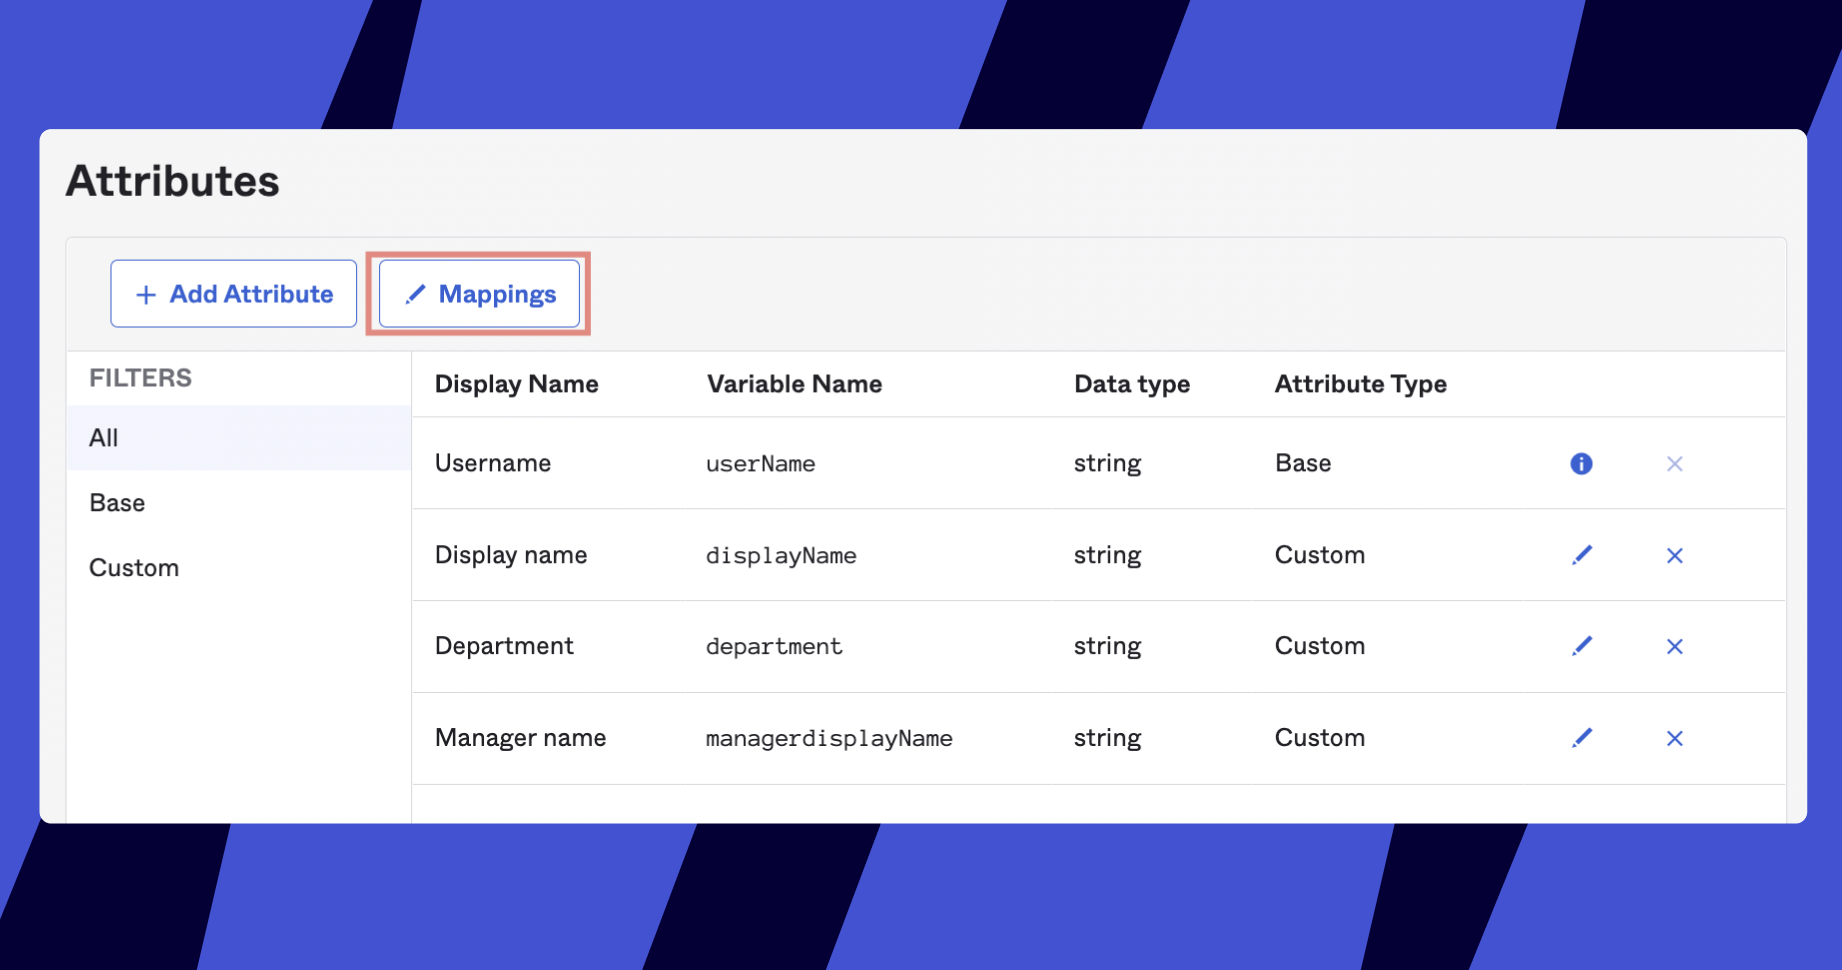Screen dimensions: 1842x970
Task: Click the Display Name column header
Action: point(516,384)
